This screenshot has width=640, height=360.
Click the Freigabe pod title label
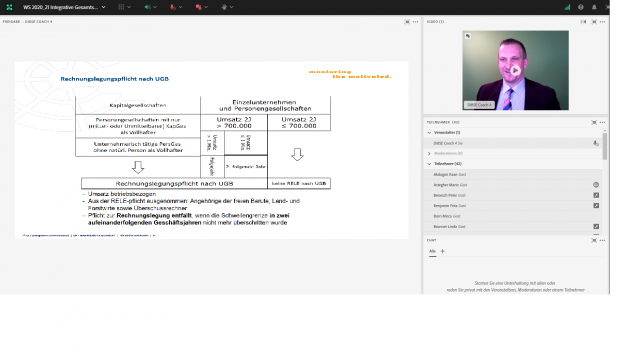pos(27,22)
